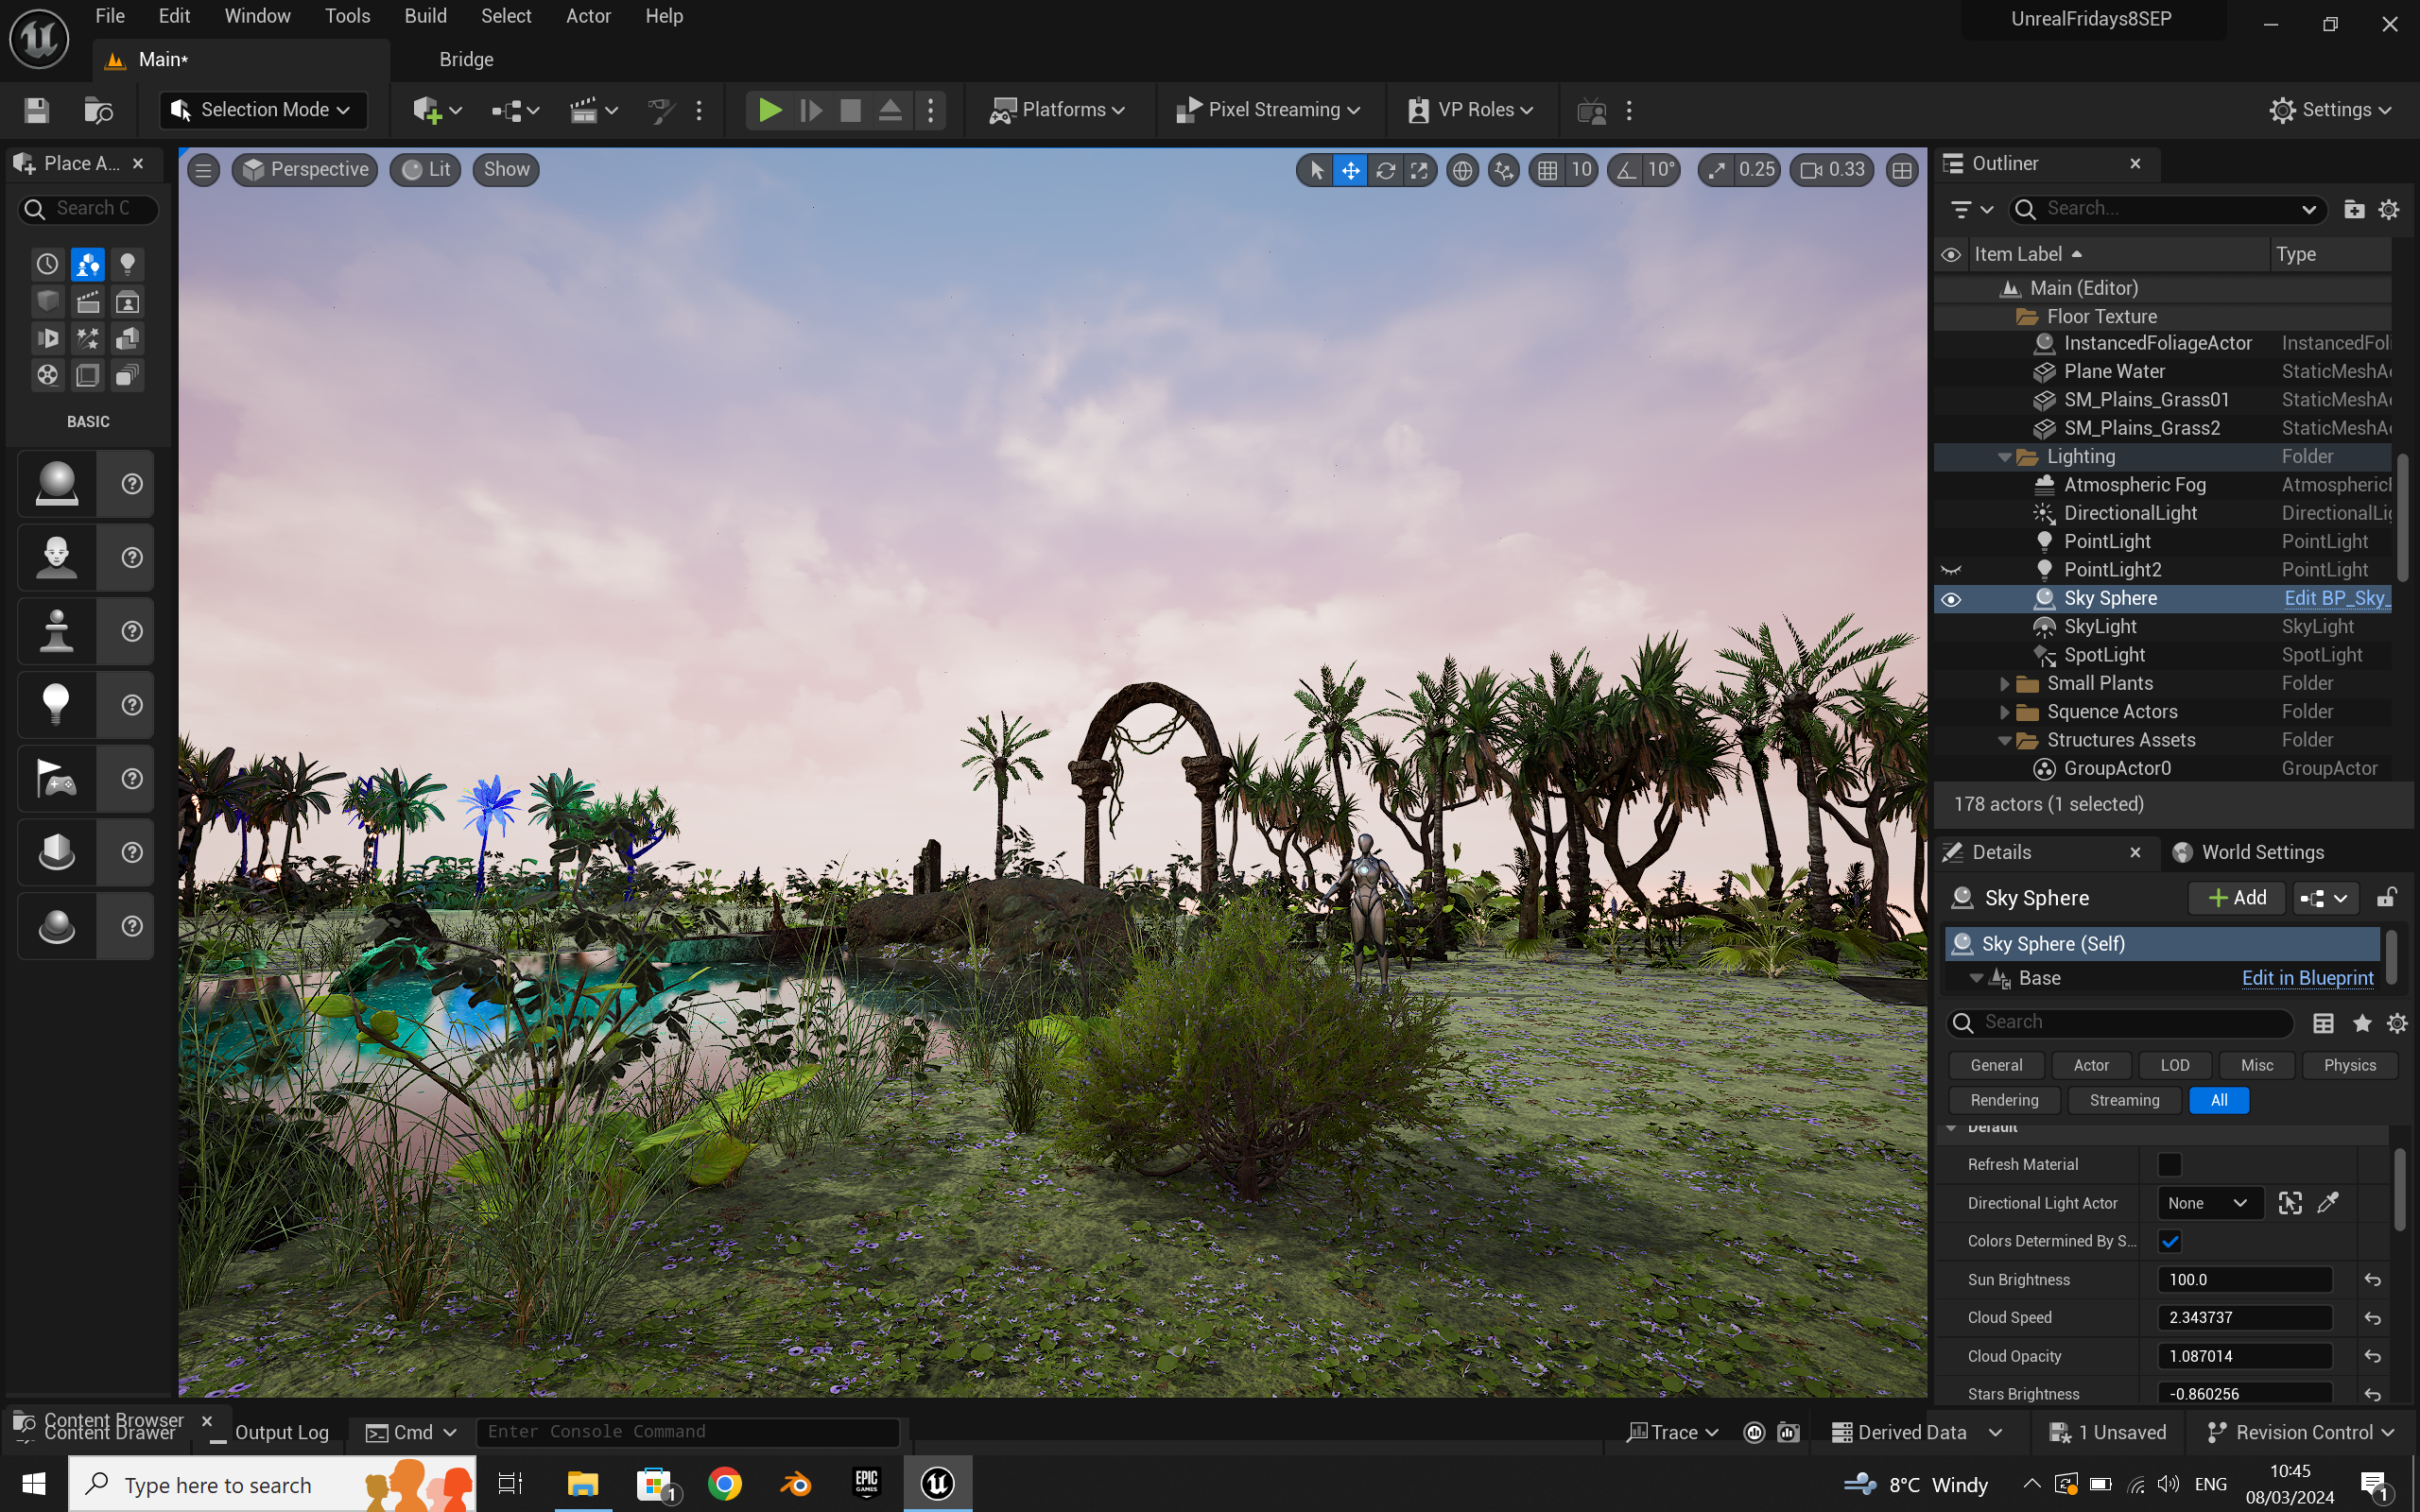Screen dimensions: 2420x1512
Task: Select the rotate transform gizmo tool
Action: 1385,170
